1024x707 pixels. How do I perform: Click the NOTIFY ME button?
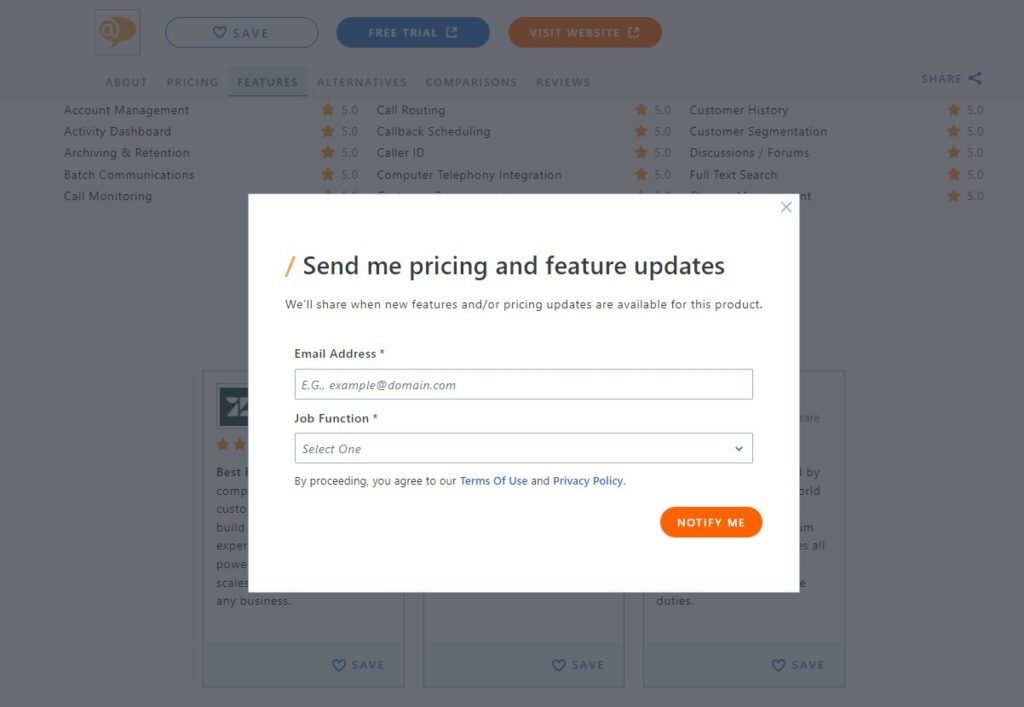tap(711, 521)
